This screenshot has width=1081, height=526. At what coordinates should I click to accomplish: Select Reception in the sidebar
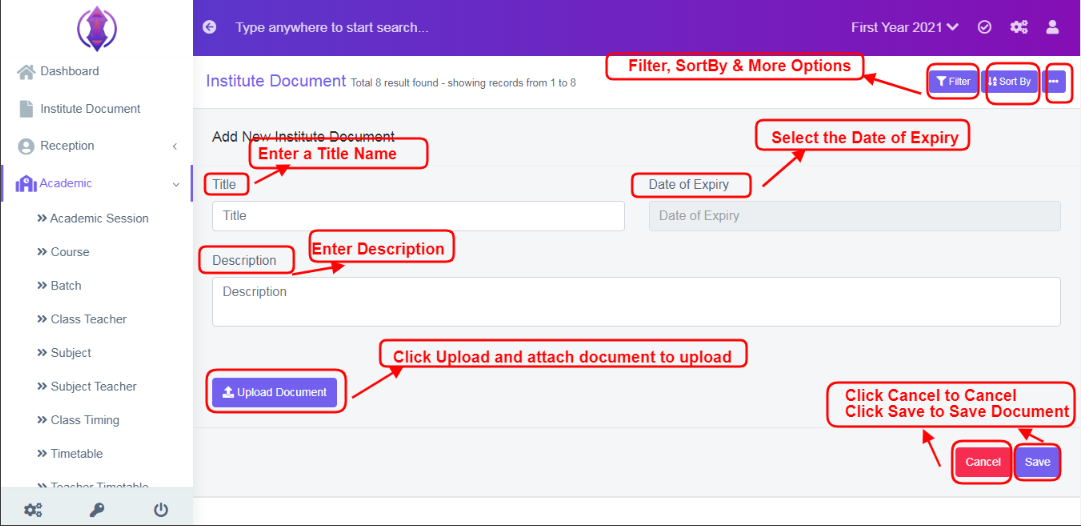(x=68, y=145)
